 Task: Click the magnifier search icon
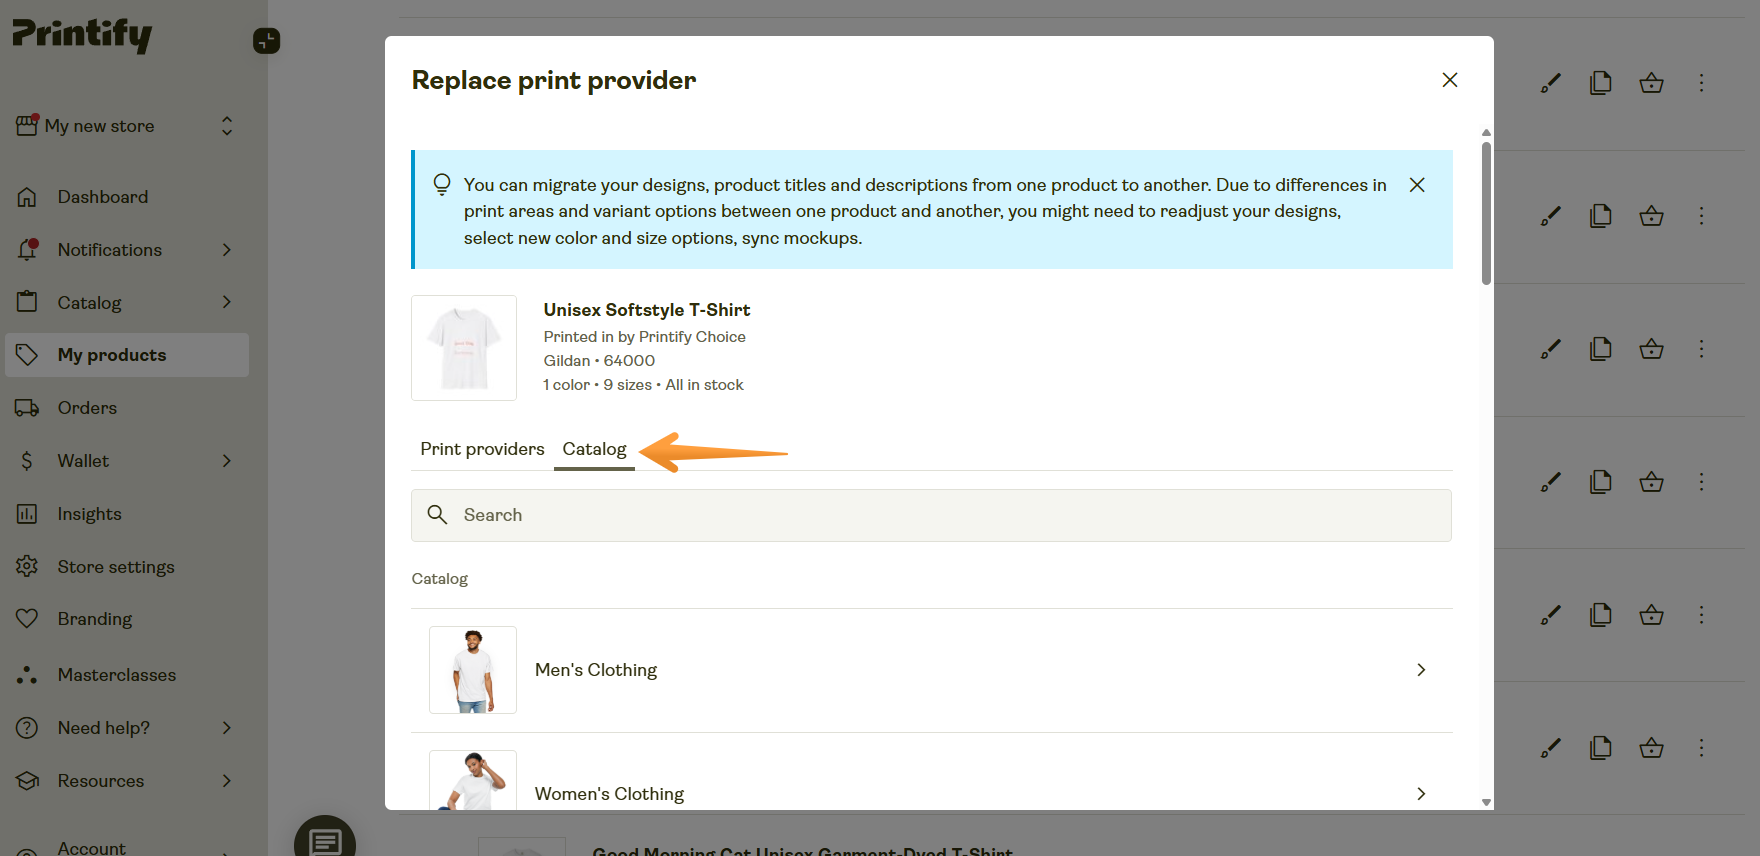pyautogui.click(x=437, y=515)
